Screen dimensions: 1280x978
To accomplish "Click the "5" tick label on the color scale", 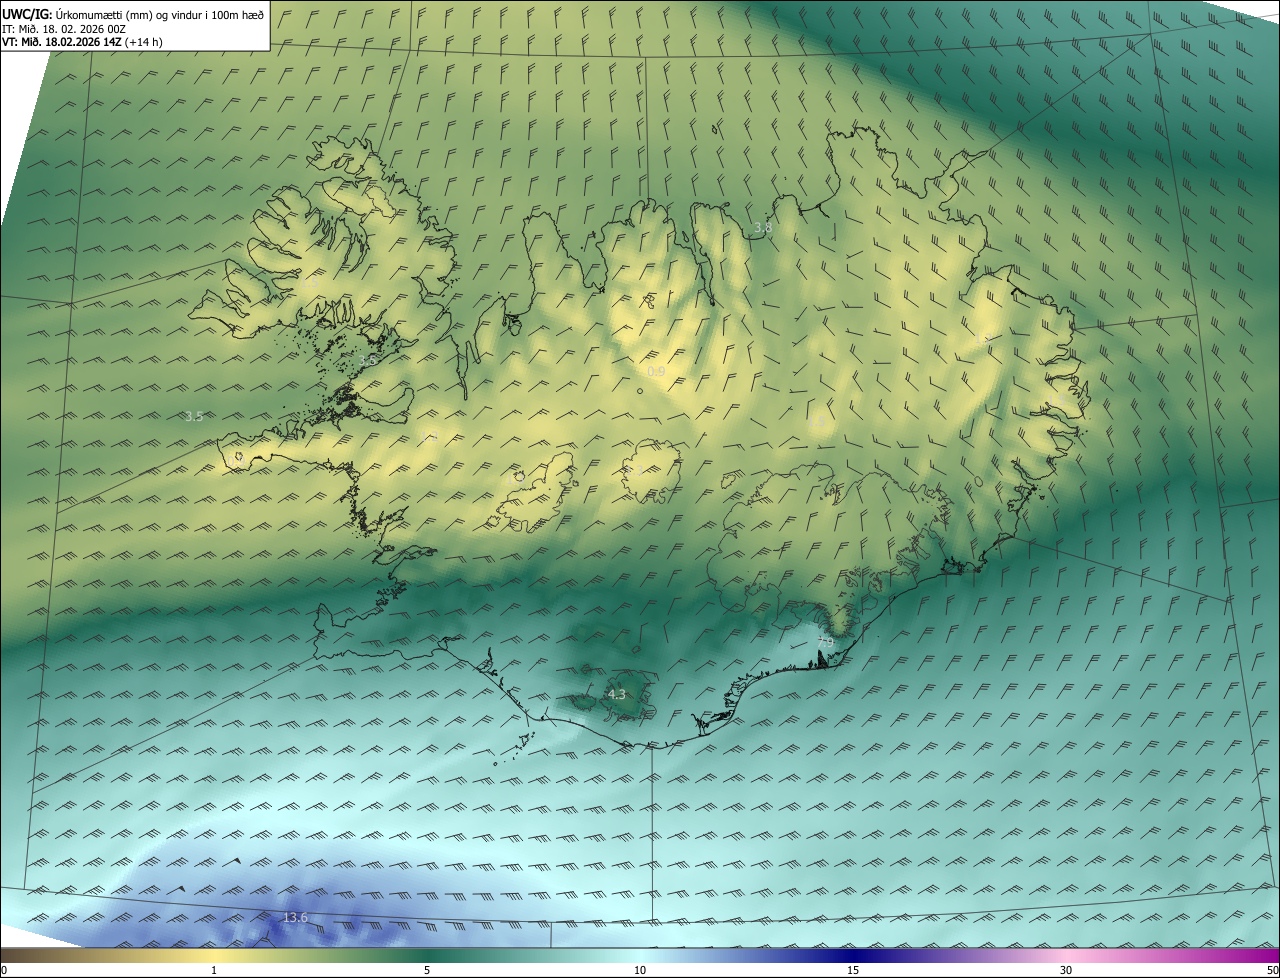I will (x=427, y=970).
